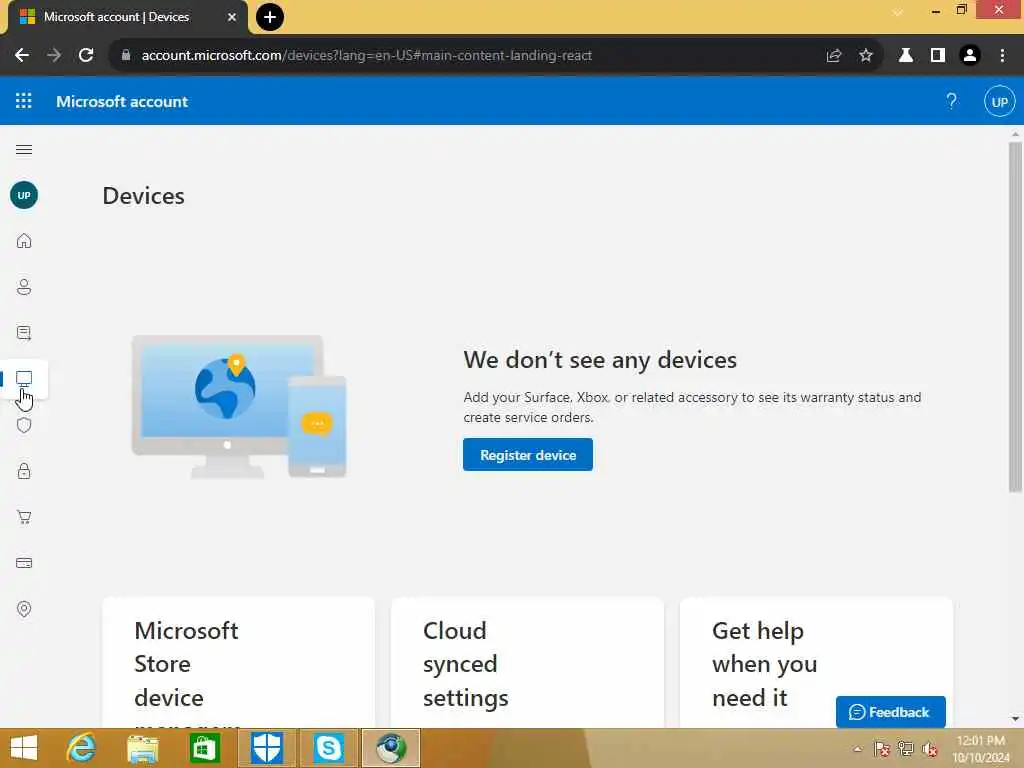Click the page vertical scrollbar thumb
The height and width of the screenshot is (768, 1024).
1015,317
